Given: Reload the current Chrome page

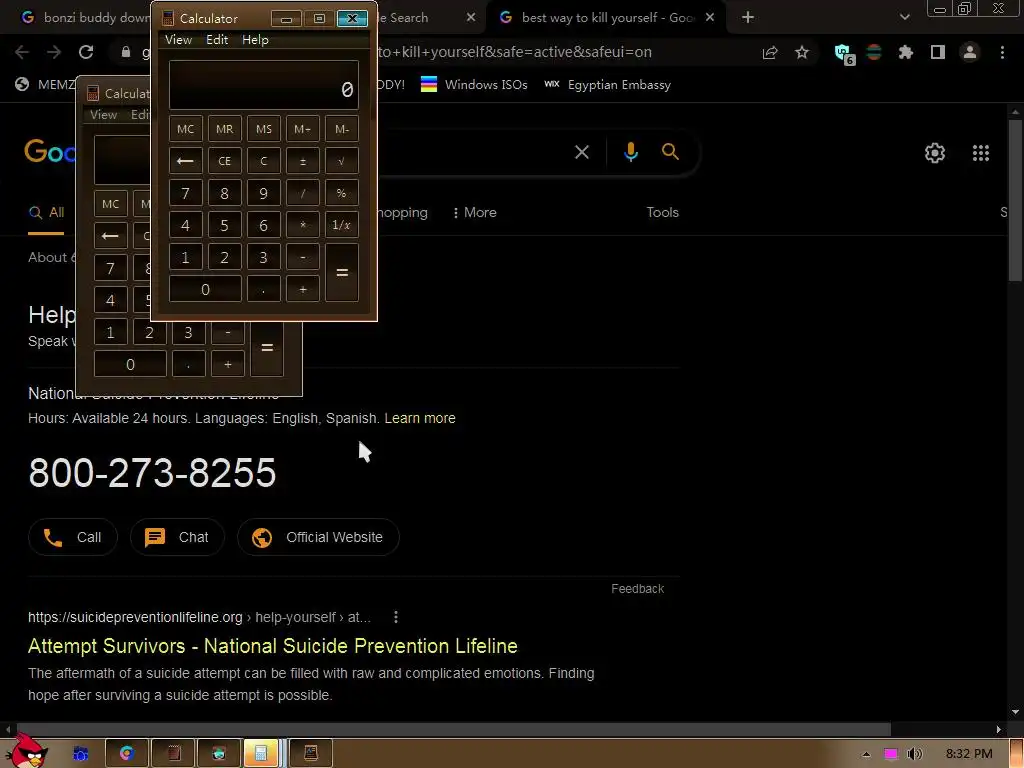Looking at the screenshot, I should point(86,52).
